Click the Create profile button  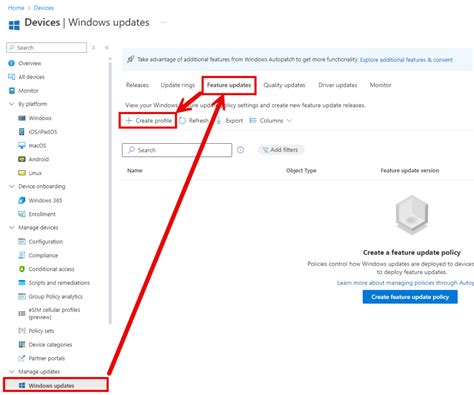148,120
